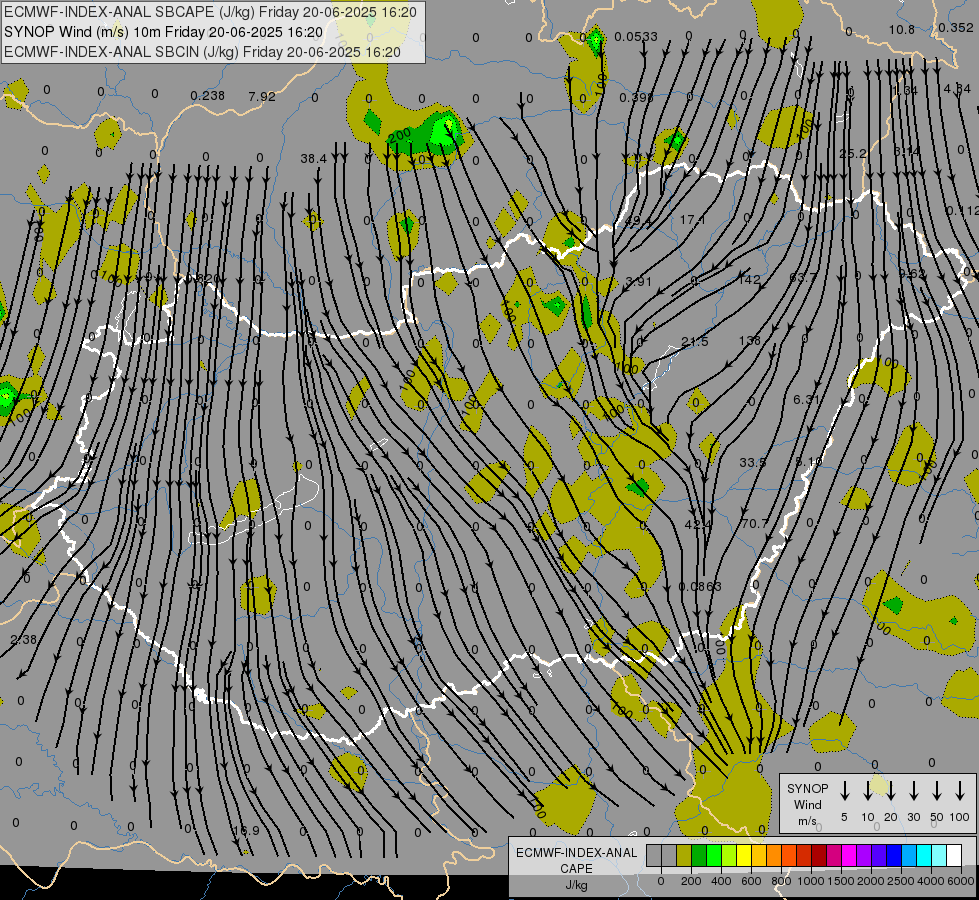The image size is (979, 900).
Task: Click the ECMWF-INDEX-ANAL legend title
Action: click(x=577, y=853)
